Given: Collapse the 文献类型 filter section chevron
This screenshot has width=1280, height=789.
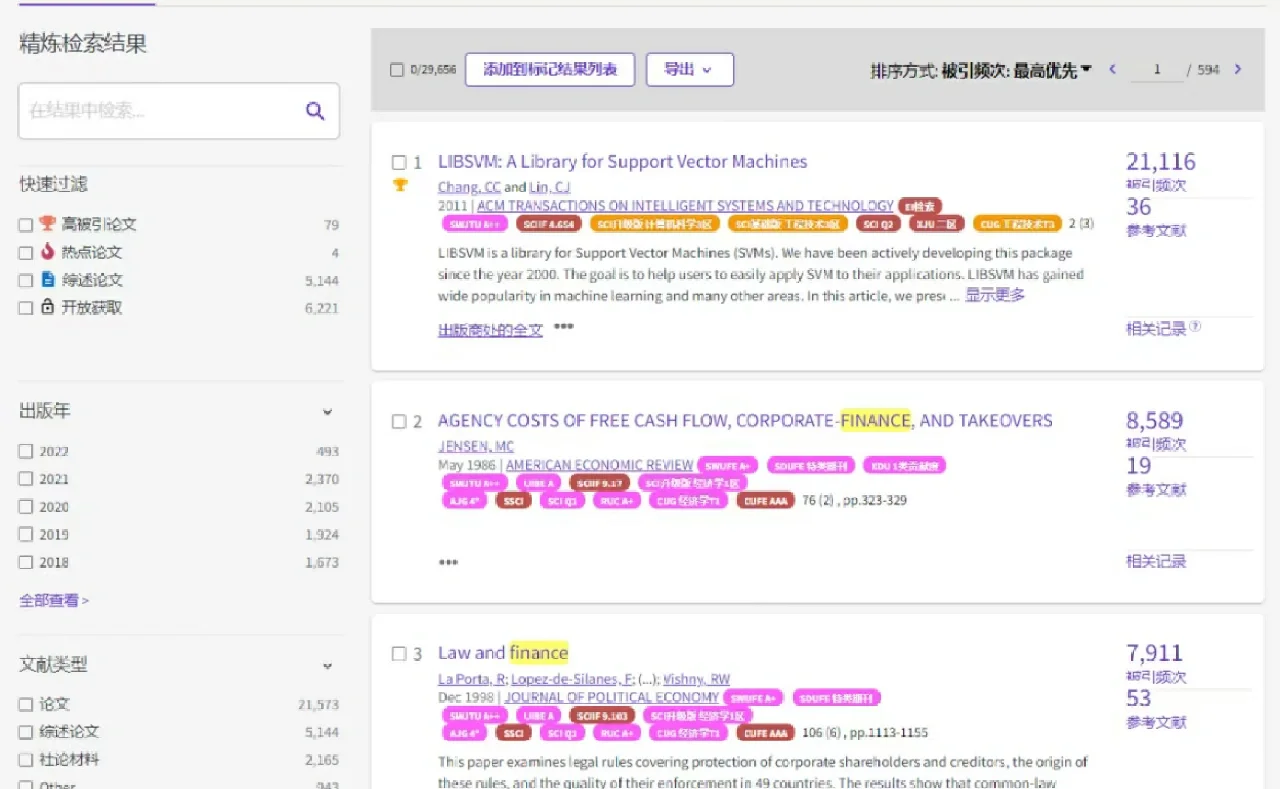Looking at the screenshot, I should pyautogui.click(x=327, y=666).
